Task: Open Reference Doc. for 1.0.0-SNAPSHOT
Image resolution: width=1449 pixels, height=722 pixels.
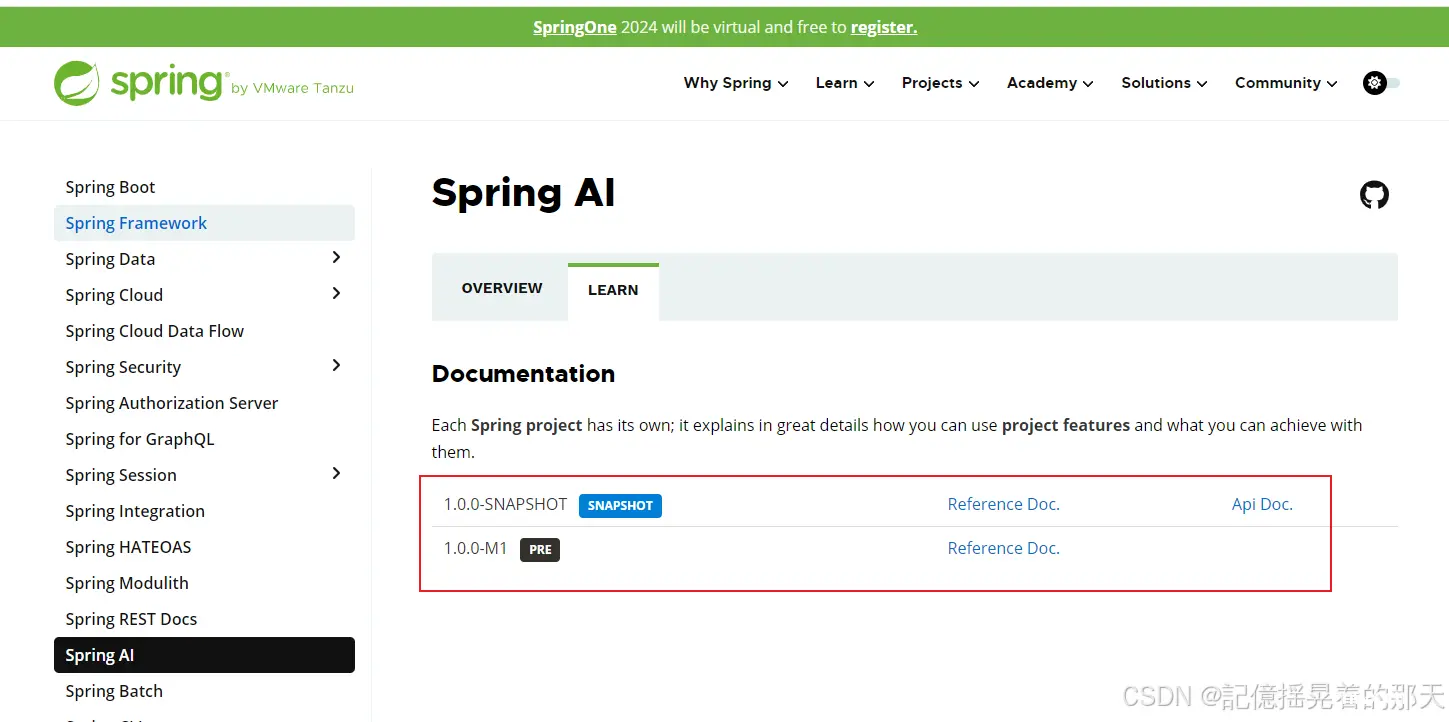Action: [x=1003, y=504]
